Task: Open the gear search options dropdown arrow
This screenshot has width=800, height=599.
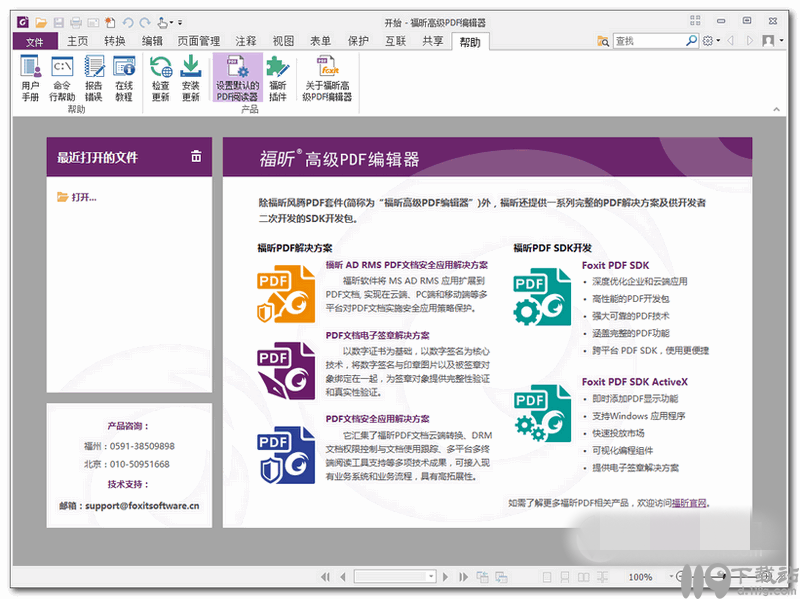Action: tap(718, 40)
